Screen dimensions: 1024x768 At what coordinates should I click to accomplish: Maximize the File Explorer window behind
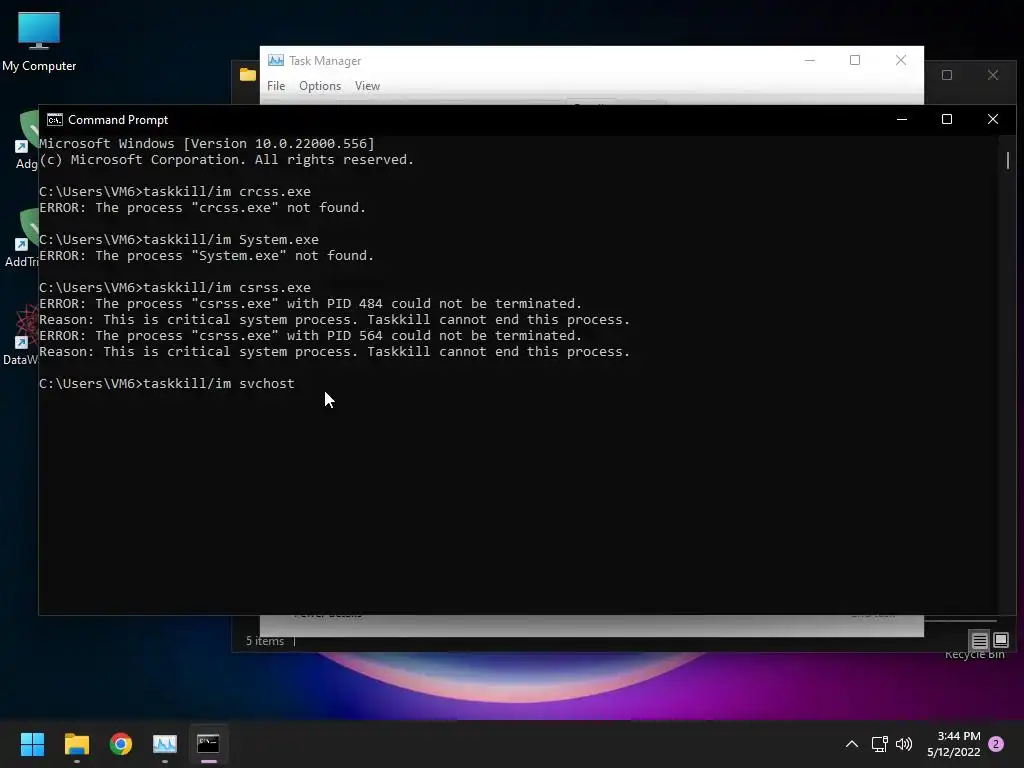point(947,75)
